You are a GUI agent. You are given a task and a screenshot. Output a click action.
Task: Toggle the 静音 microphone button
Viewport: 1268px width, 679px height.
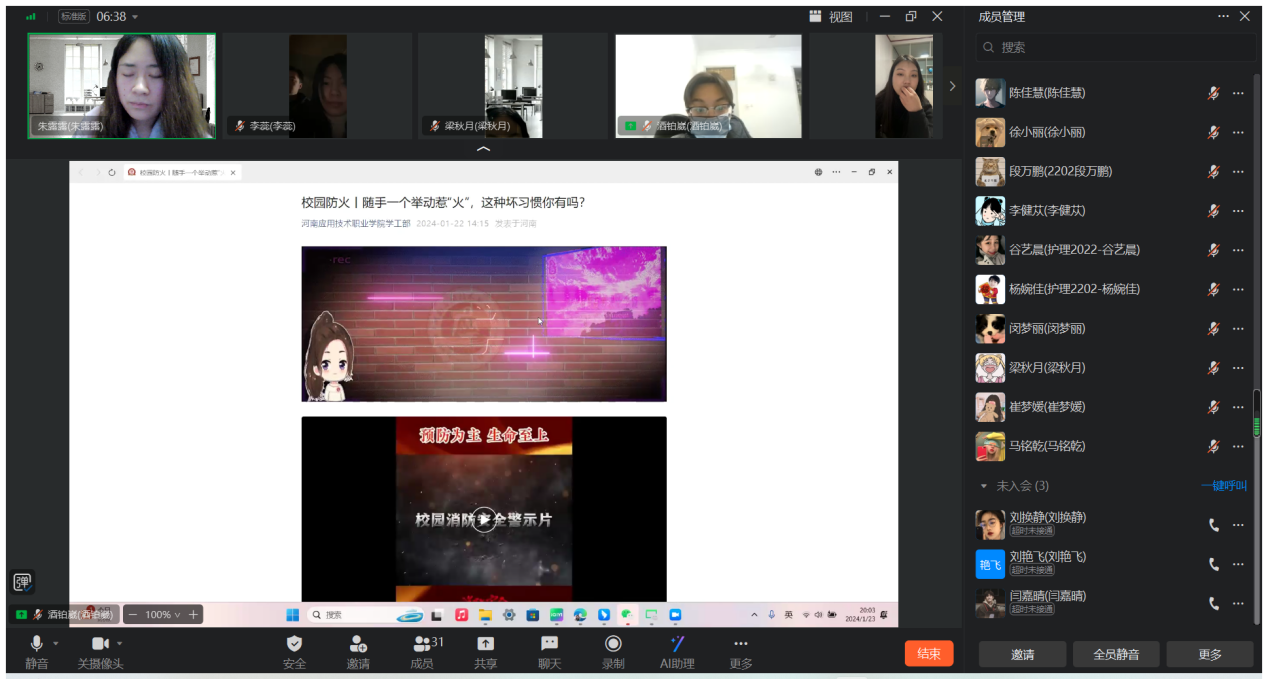[37, 644]
